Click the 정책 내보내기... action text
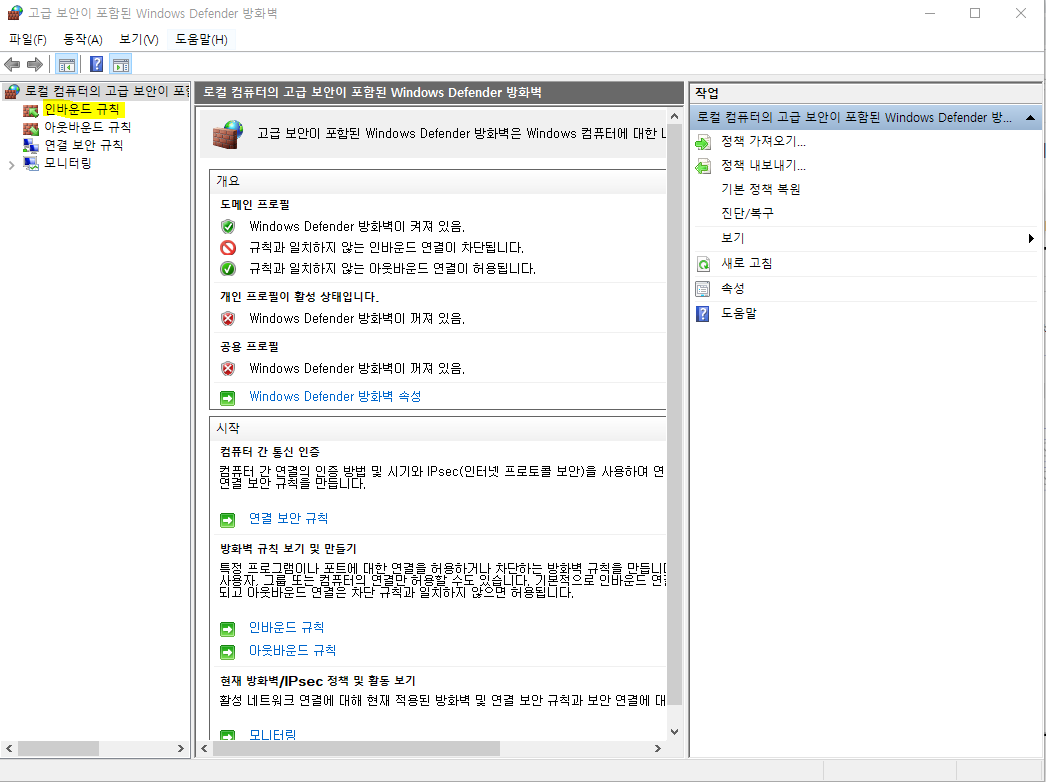The height and width of the screenshot is (782, 1046). (x=763, y=165)
